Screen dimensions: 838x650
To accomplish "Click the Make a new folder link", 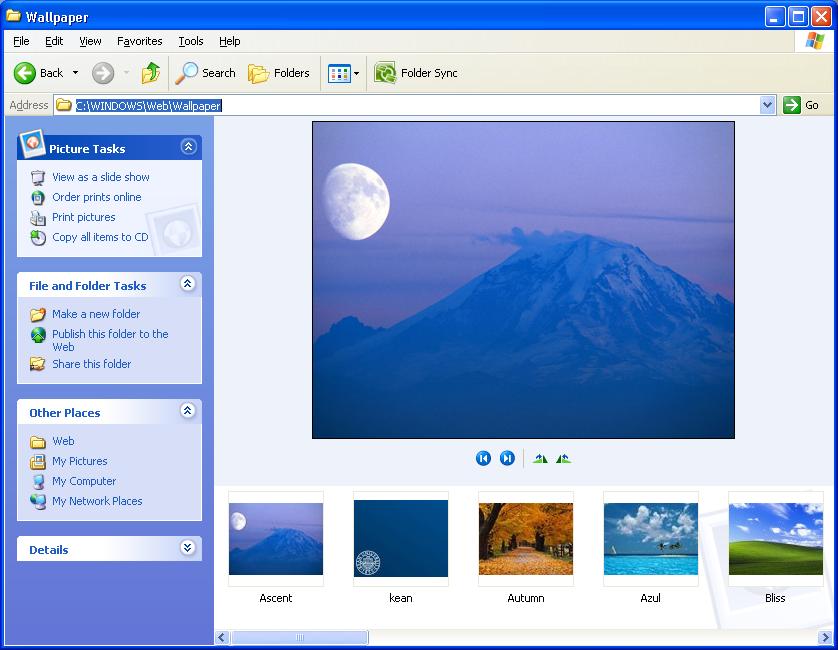I will click(x=95, y=314).
